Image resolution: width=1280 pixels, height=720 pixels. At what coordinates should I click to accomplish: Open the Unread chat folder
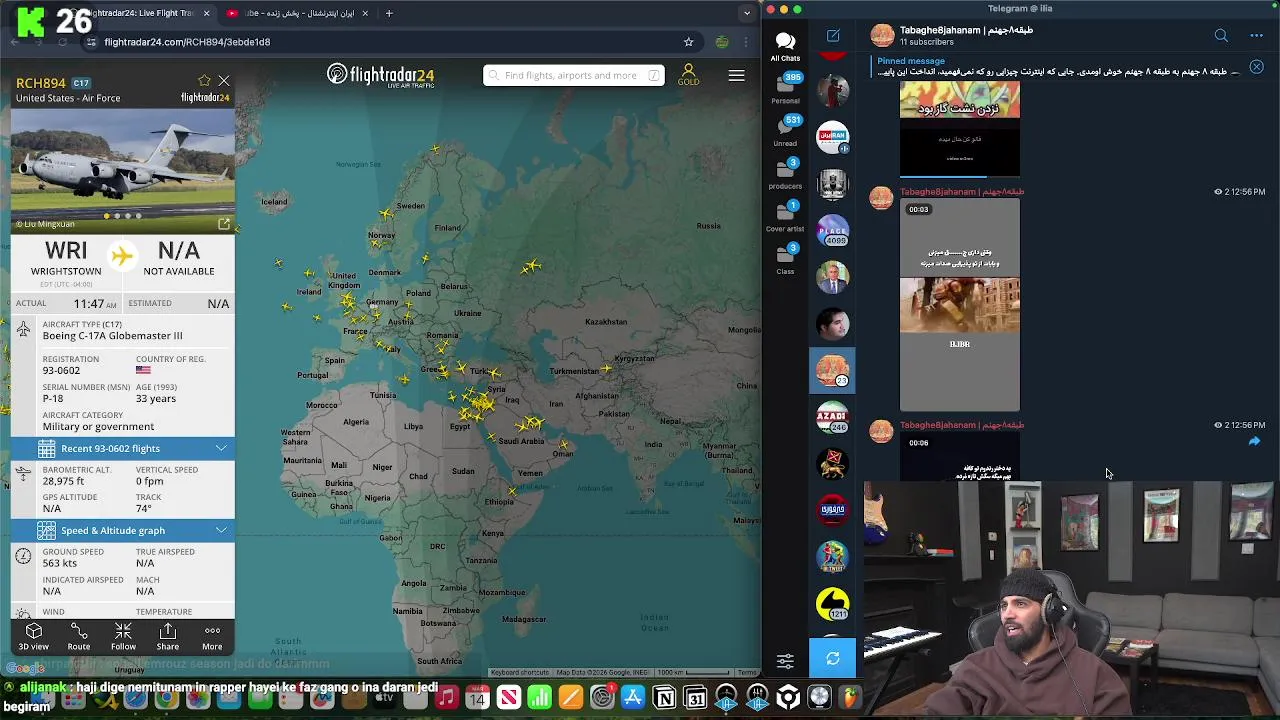(x=785, y=131)
